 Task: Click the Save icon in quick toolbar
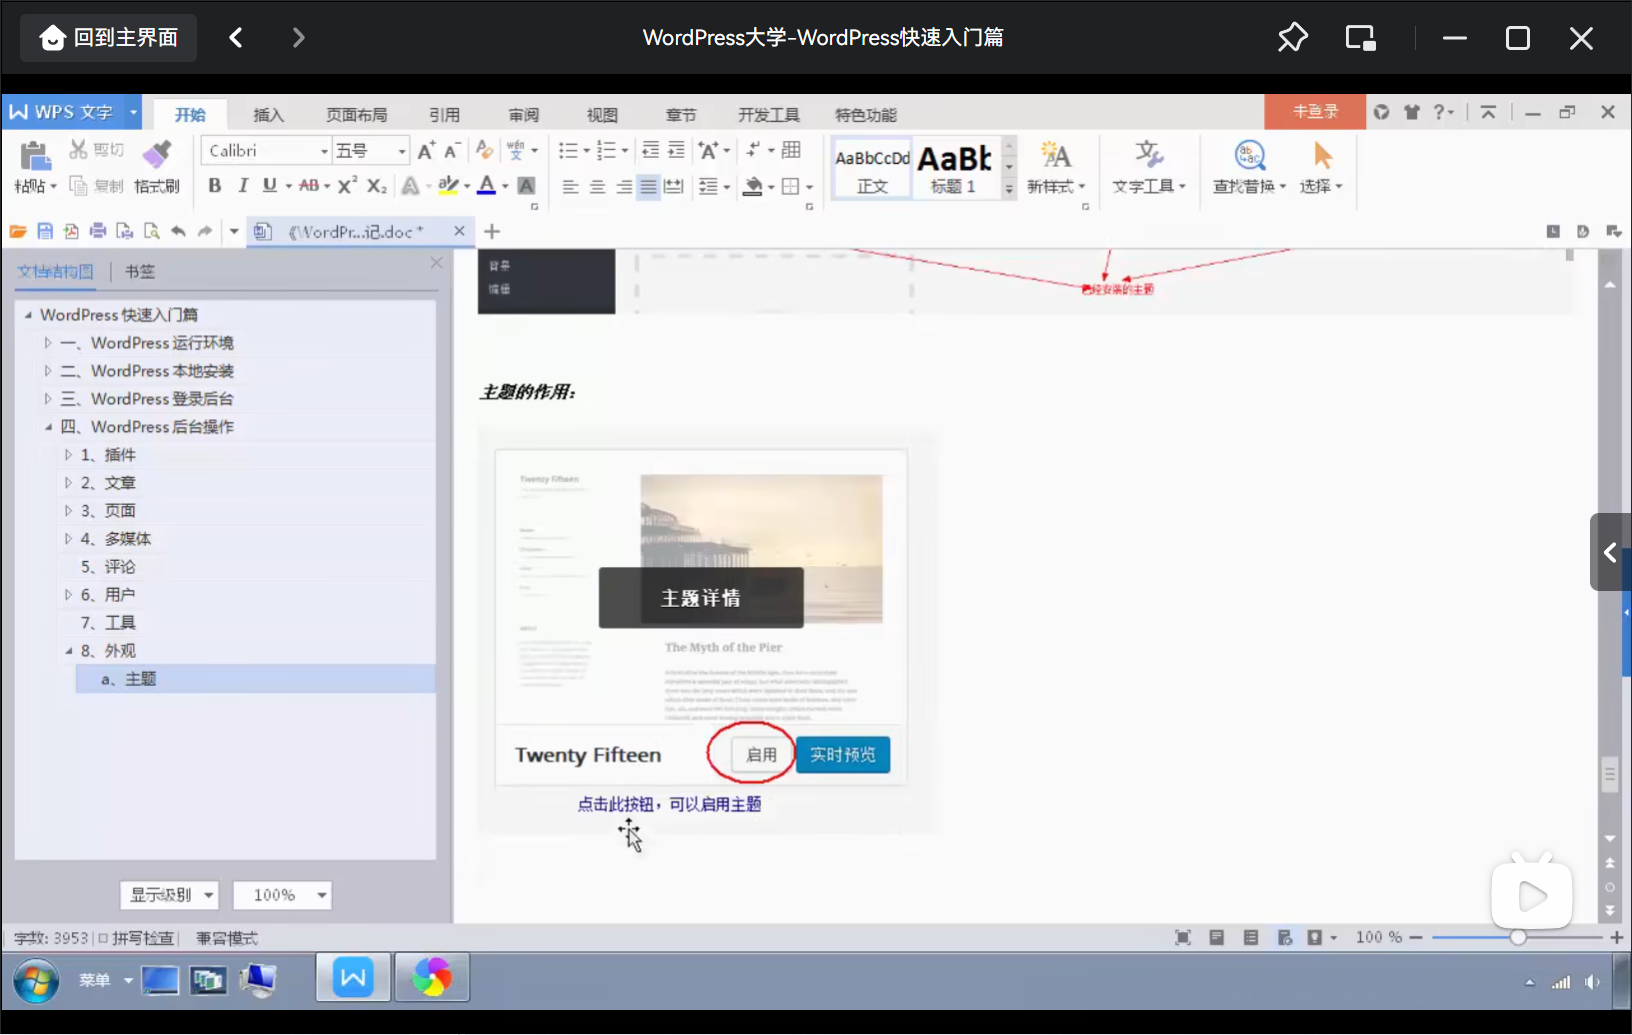45,232
